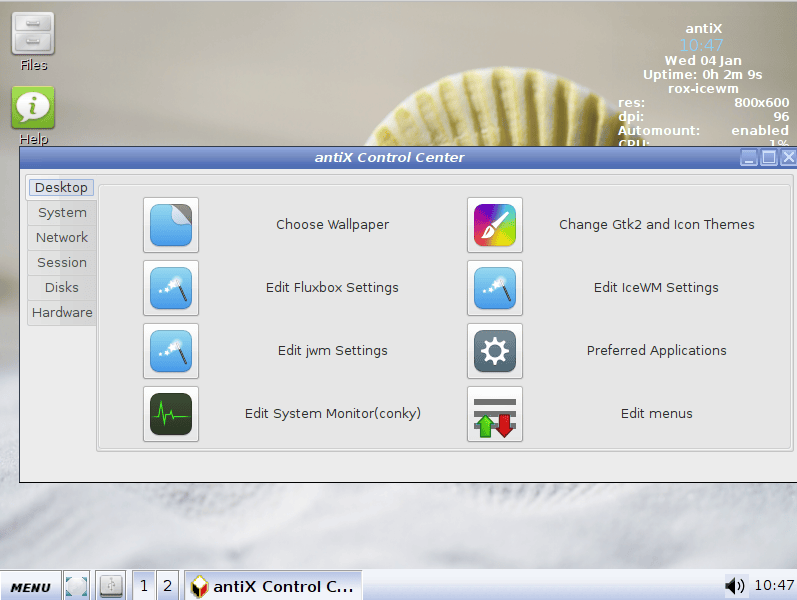The width and height of the screenshot is (797, 600).
Task: Minimize the antiX Control Center window
Action: tap(749, 158)
